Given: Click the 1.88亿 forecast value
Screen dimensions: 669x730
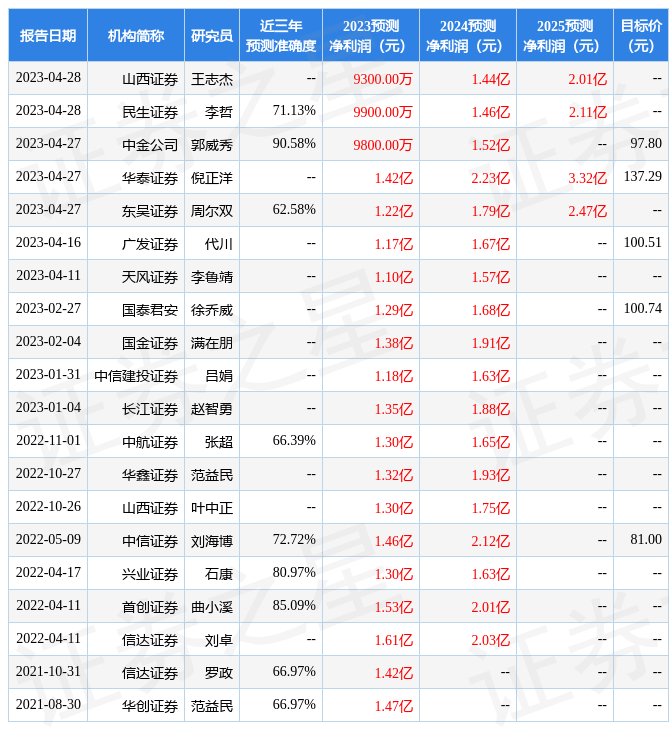Looking at the screenshot, I should coord(491,409).
